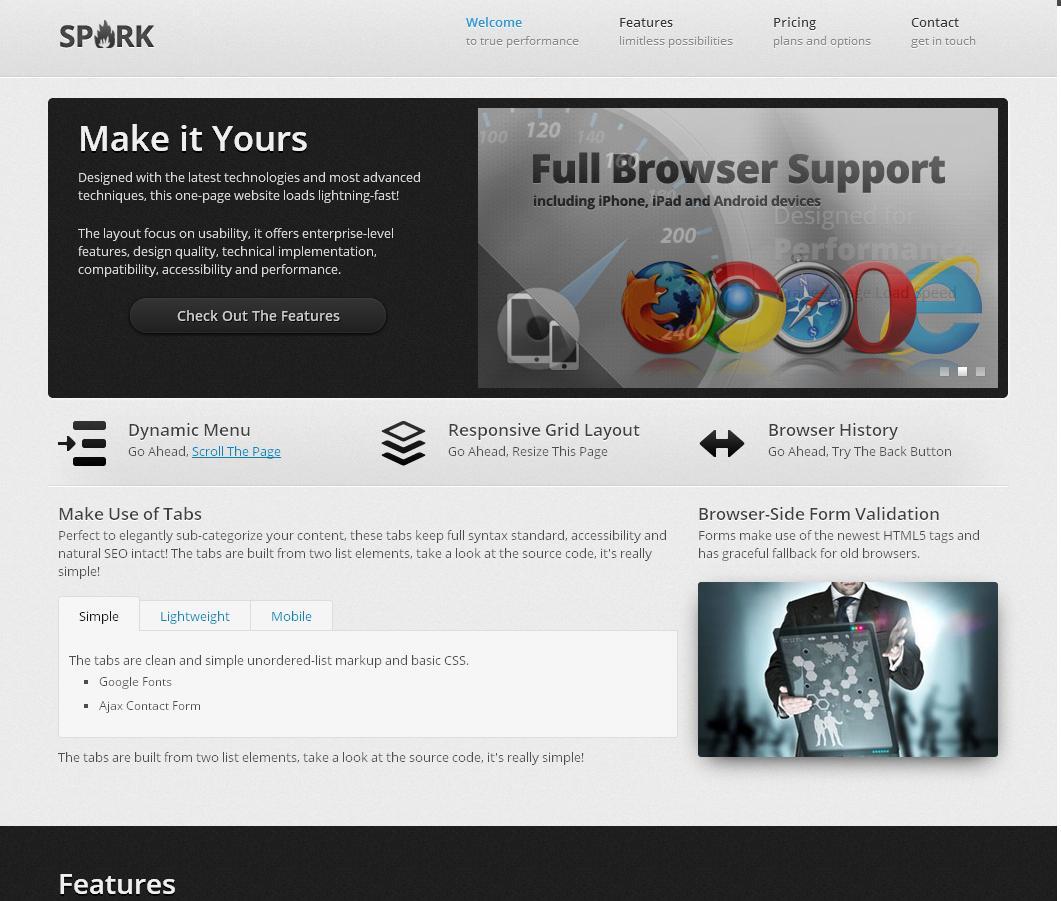This screenshot has width=1061, height=901.
Task: Click 'including iPhone, iPad and Android devices' caption
Action: click(x=677, y=201)
